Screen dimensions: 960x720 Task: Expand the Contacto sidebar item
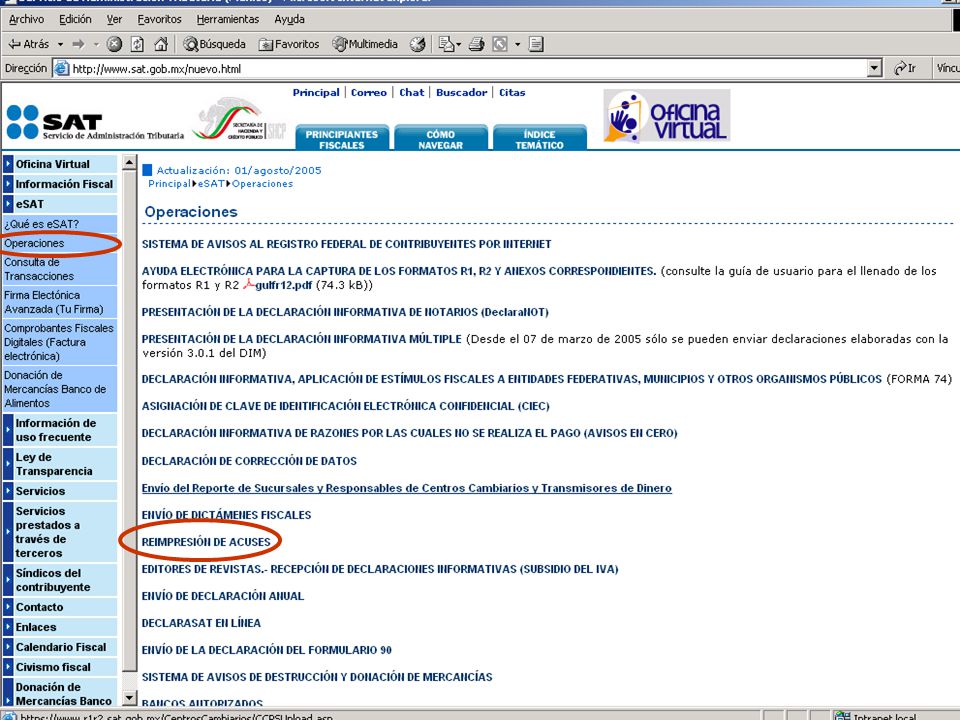[x=59, y=607]
